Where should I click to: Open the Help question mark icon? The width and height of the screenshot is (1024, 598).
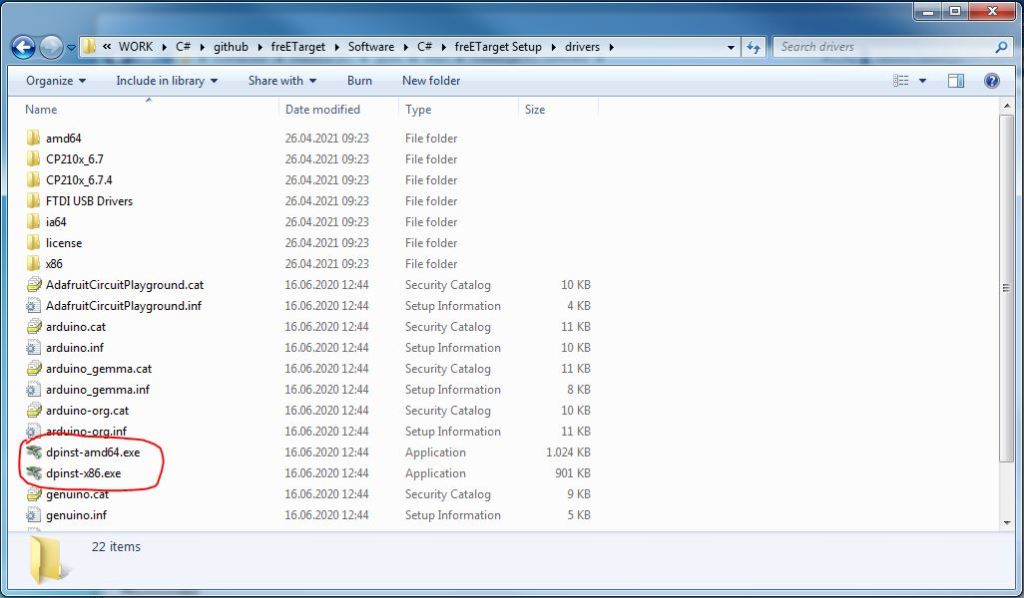coord(992,81)
